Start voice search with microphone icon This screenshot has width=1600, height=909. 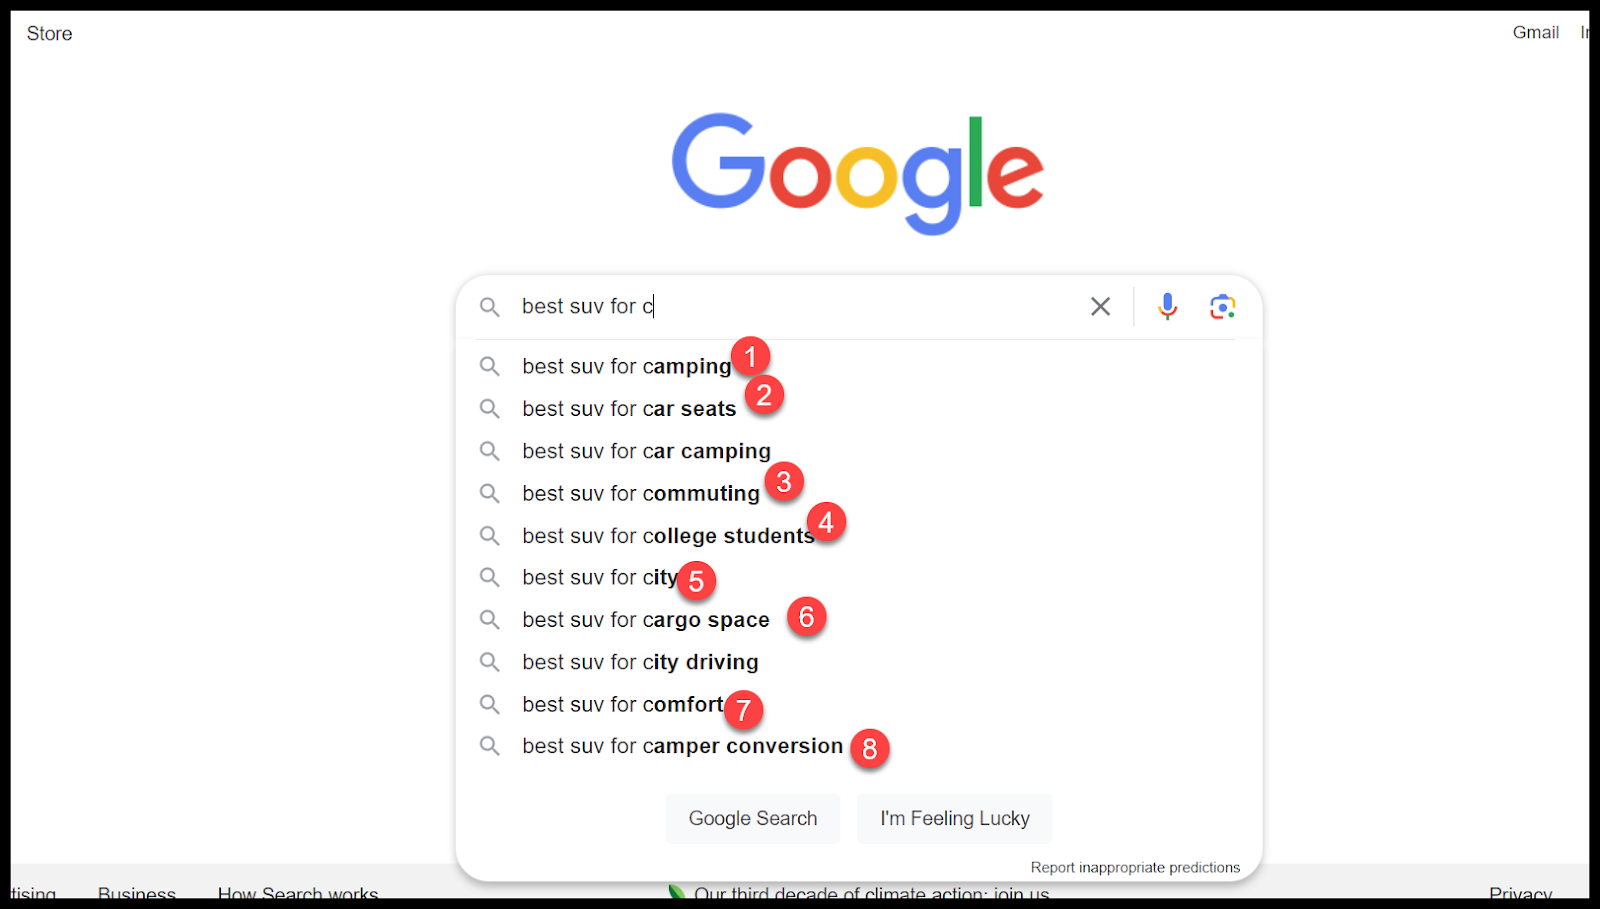pos(1167,307)
